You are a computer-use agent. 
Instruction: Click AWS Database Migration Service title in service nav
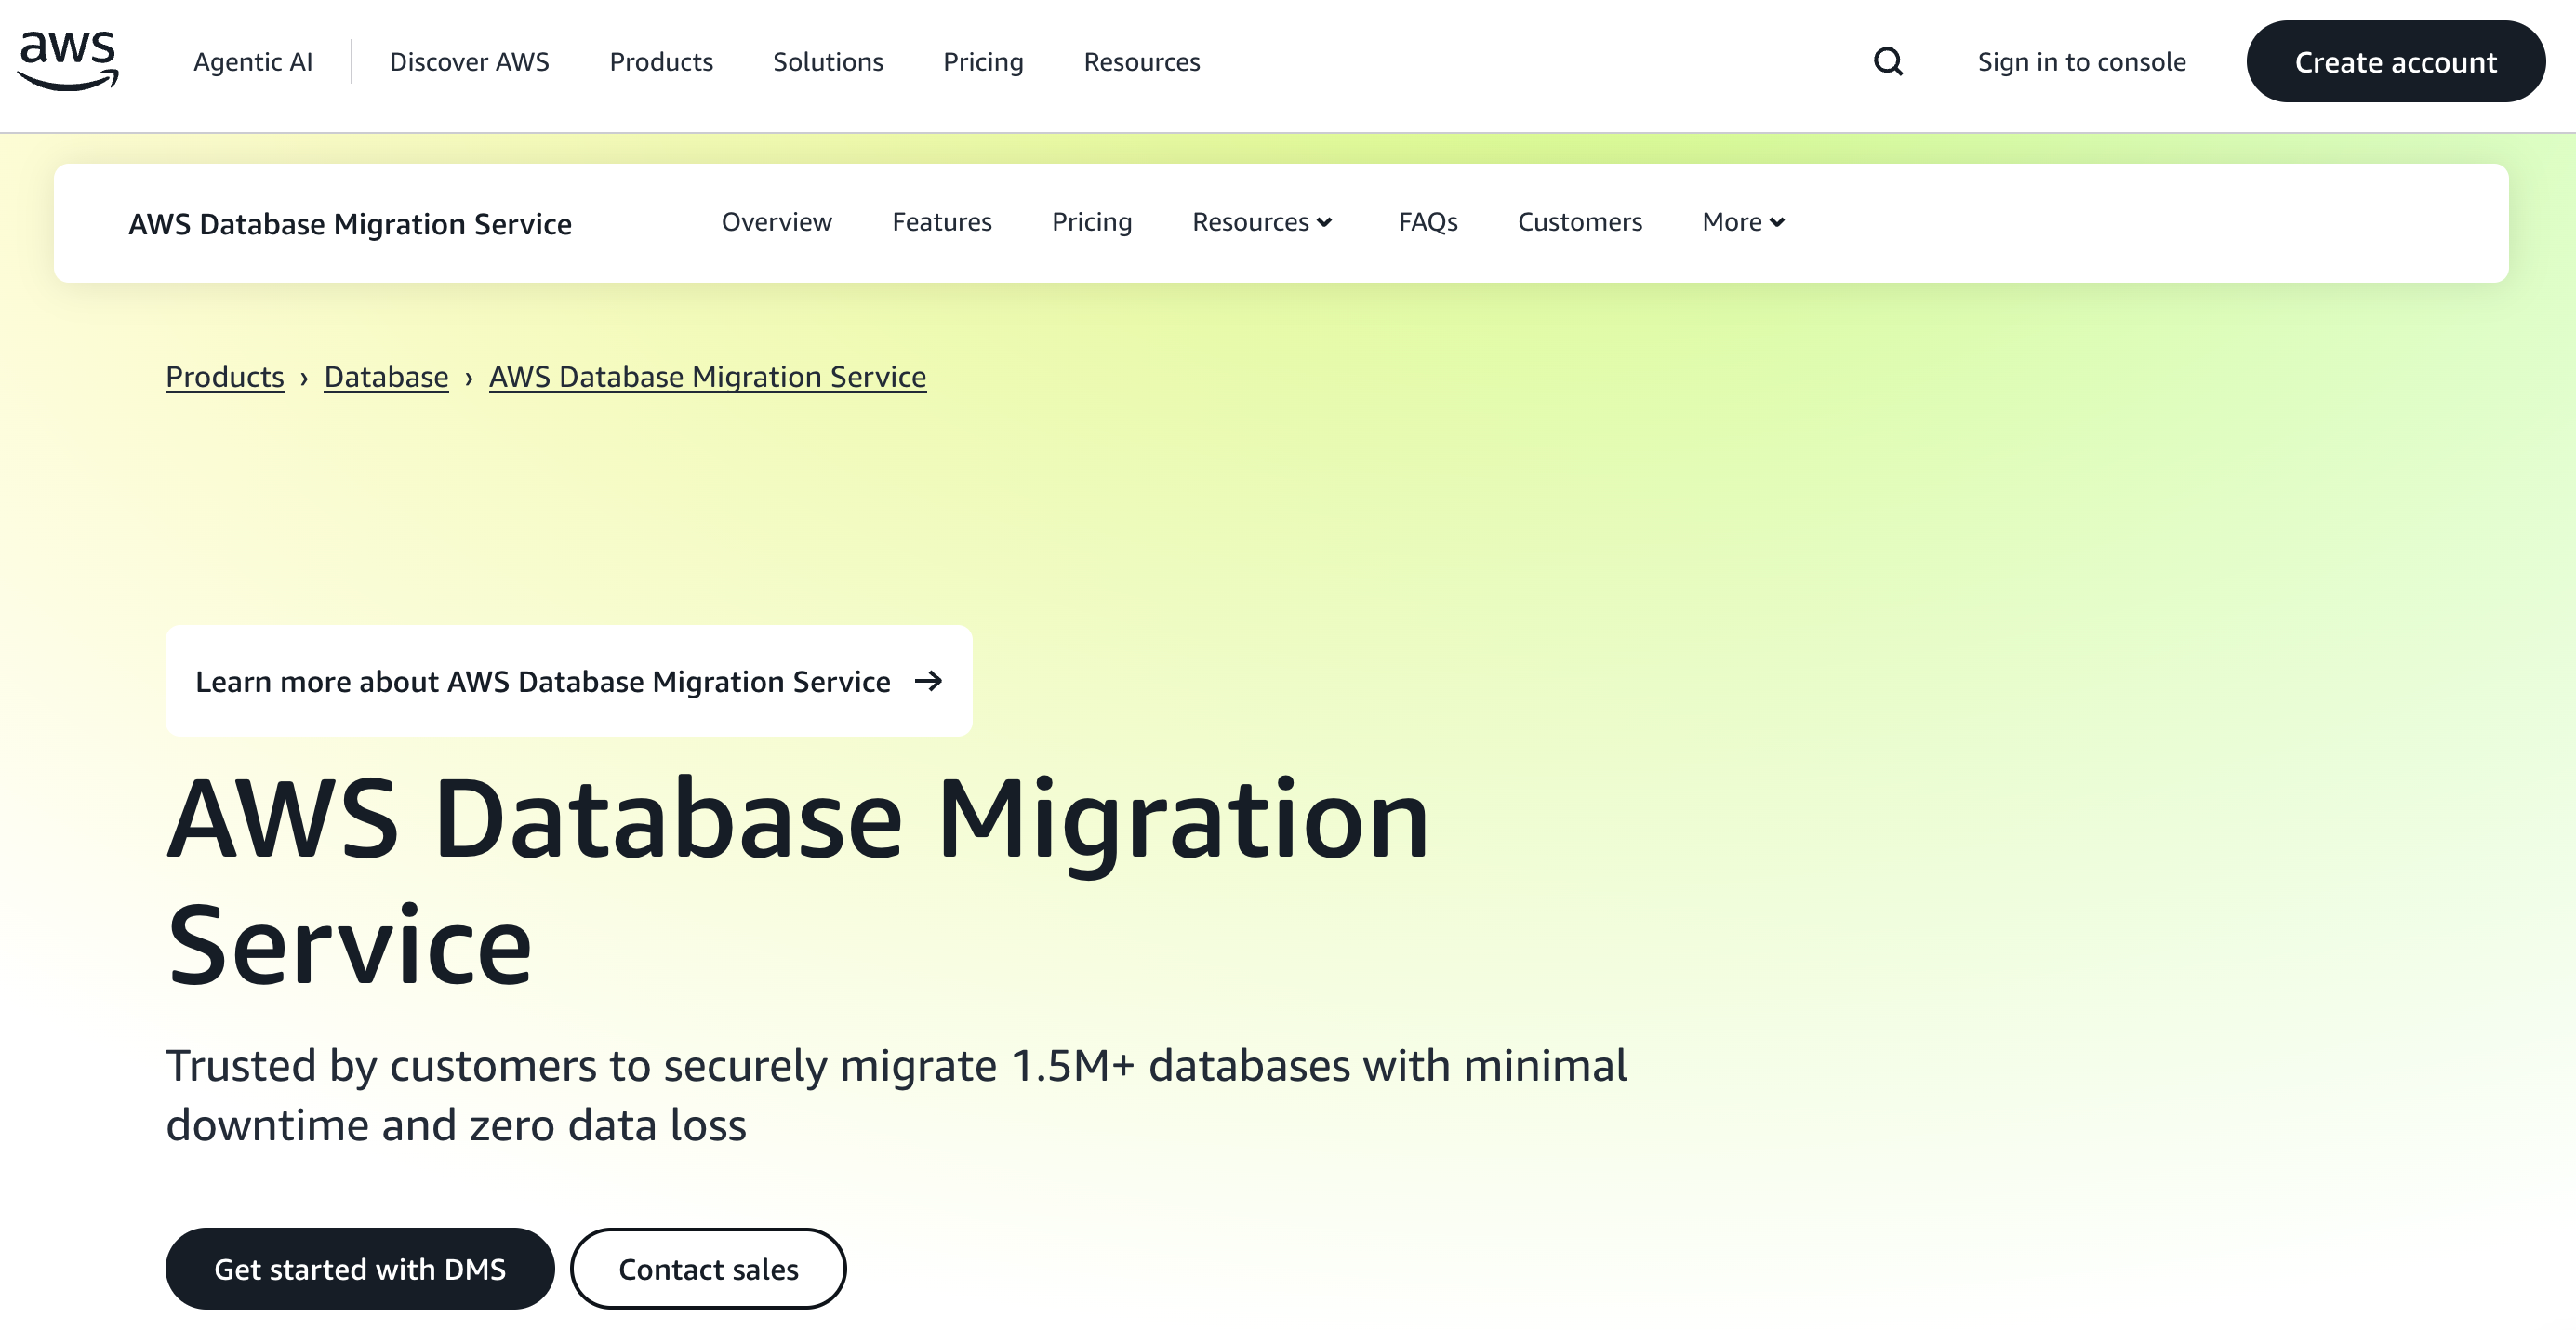pyautogui.click(x=350, y=224)
